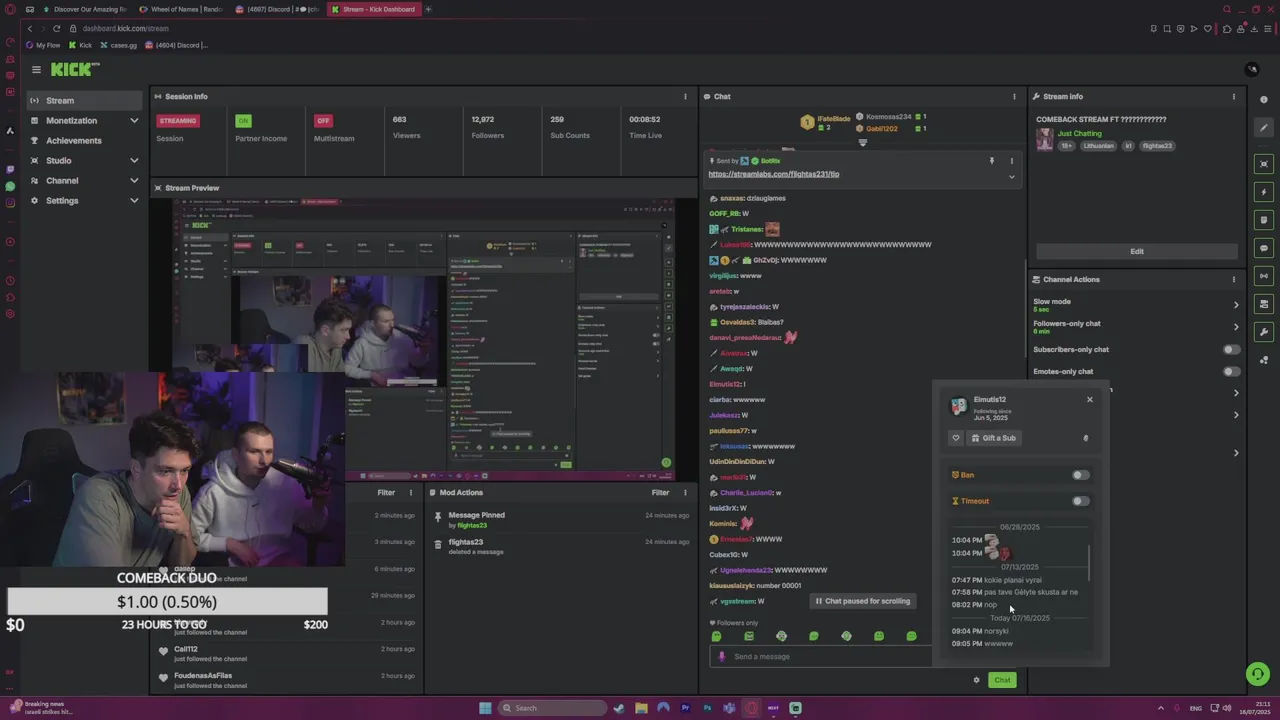Toggle Ban switch for Eimutis12
1280x720 pixels.
1080,475
